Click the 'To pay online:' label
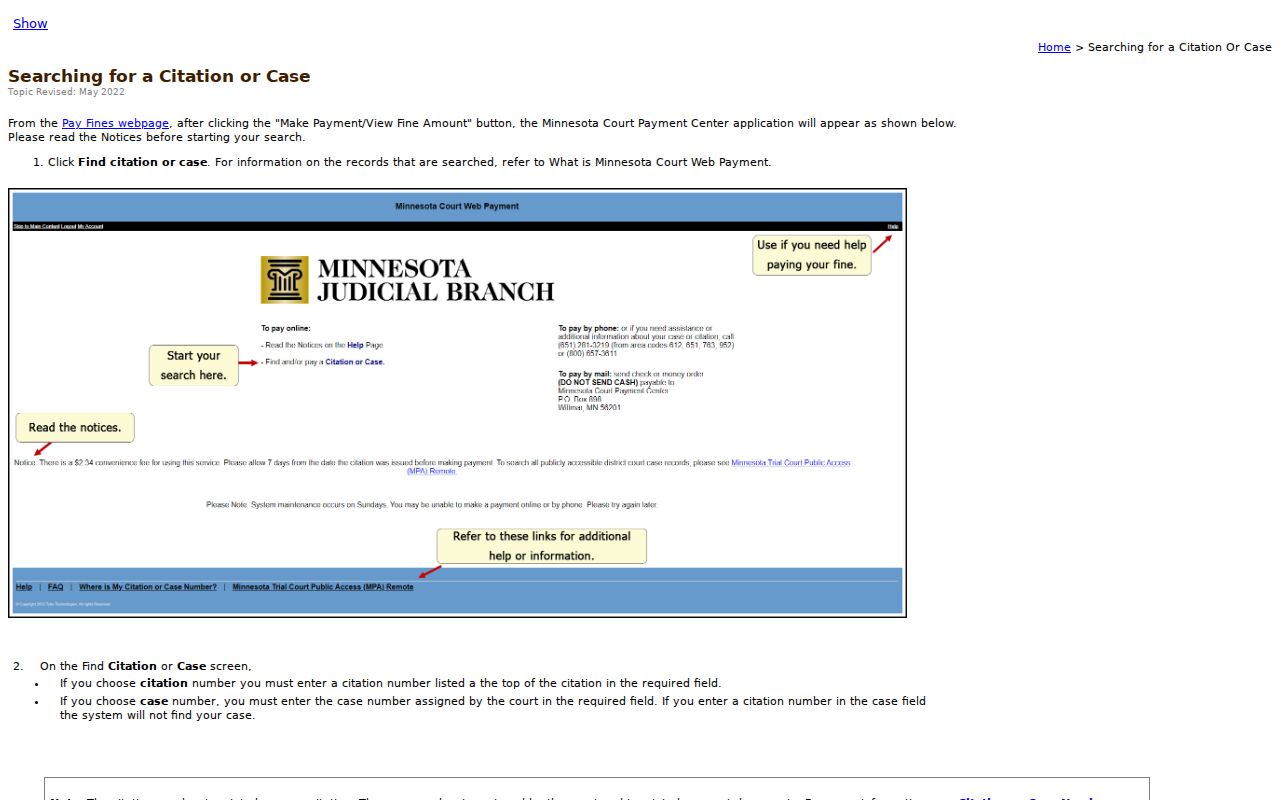1280x800 pixels. point(286,328)
